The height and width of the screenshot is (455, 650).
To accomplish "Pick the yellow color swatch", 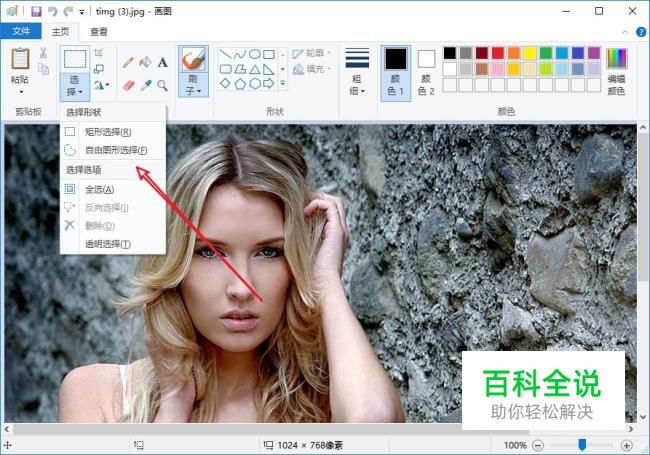I will point(530,53).
